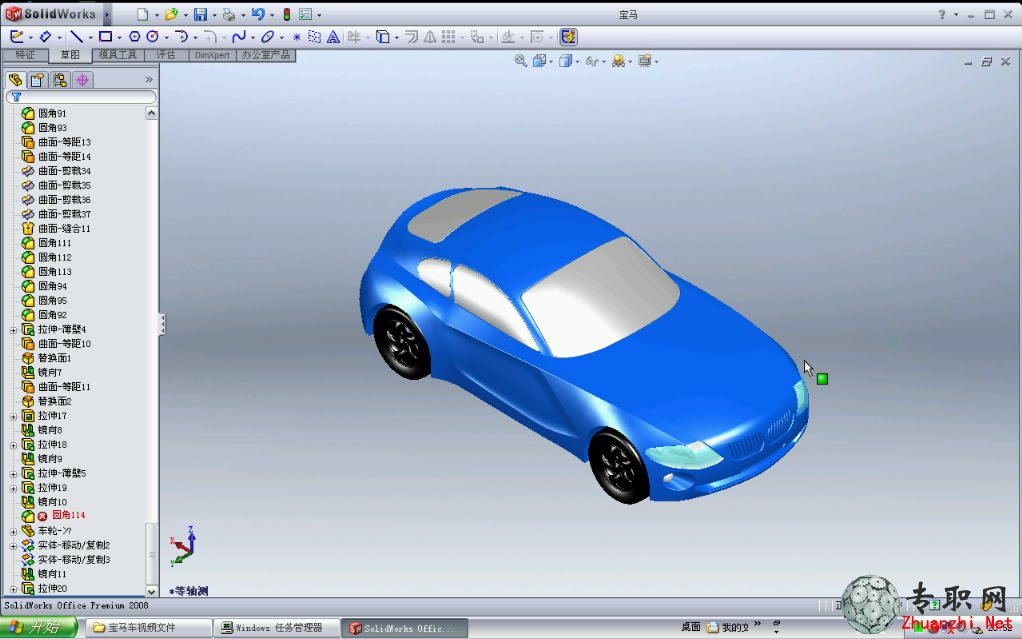Click the feature tree scroll-up arrow
The width and height of the screenshot is (1022, 639).
point(151,113)
